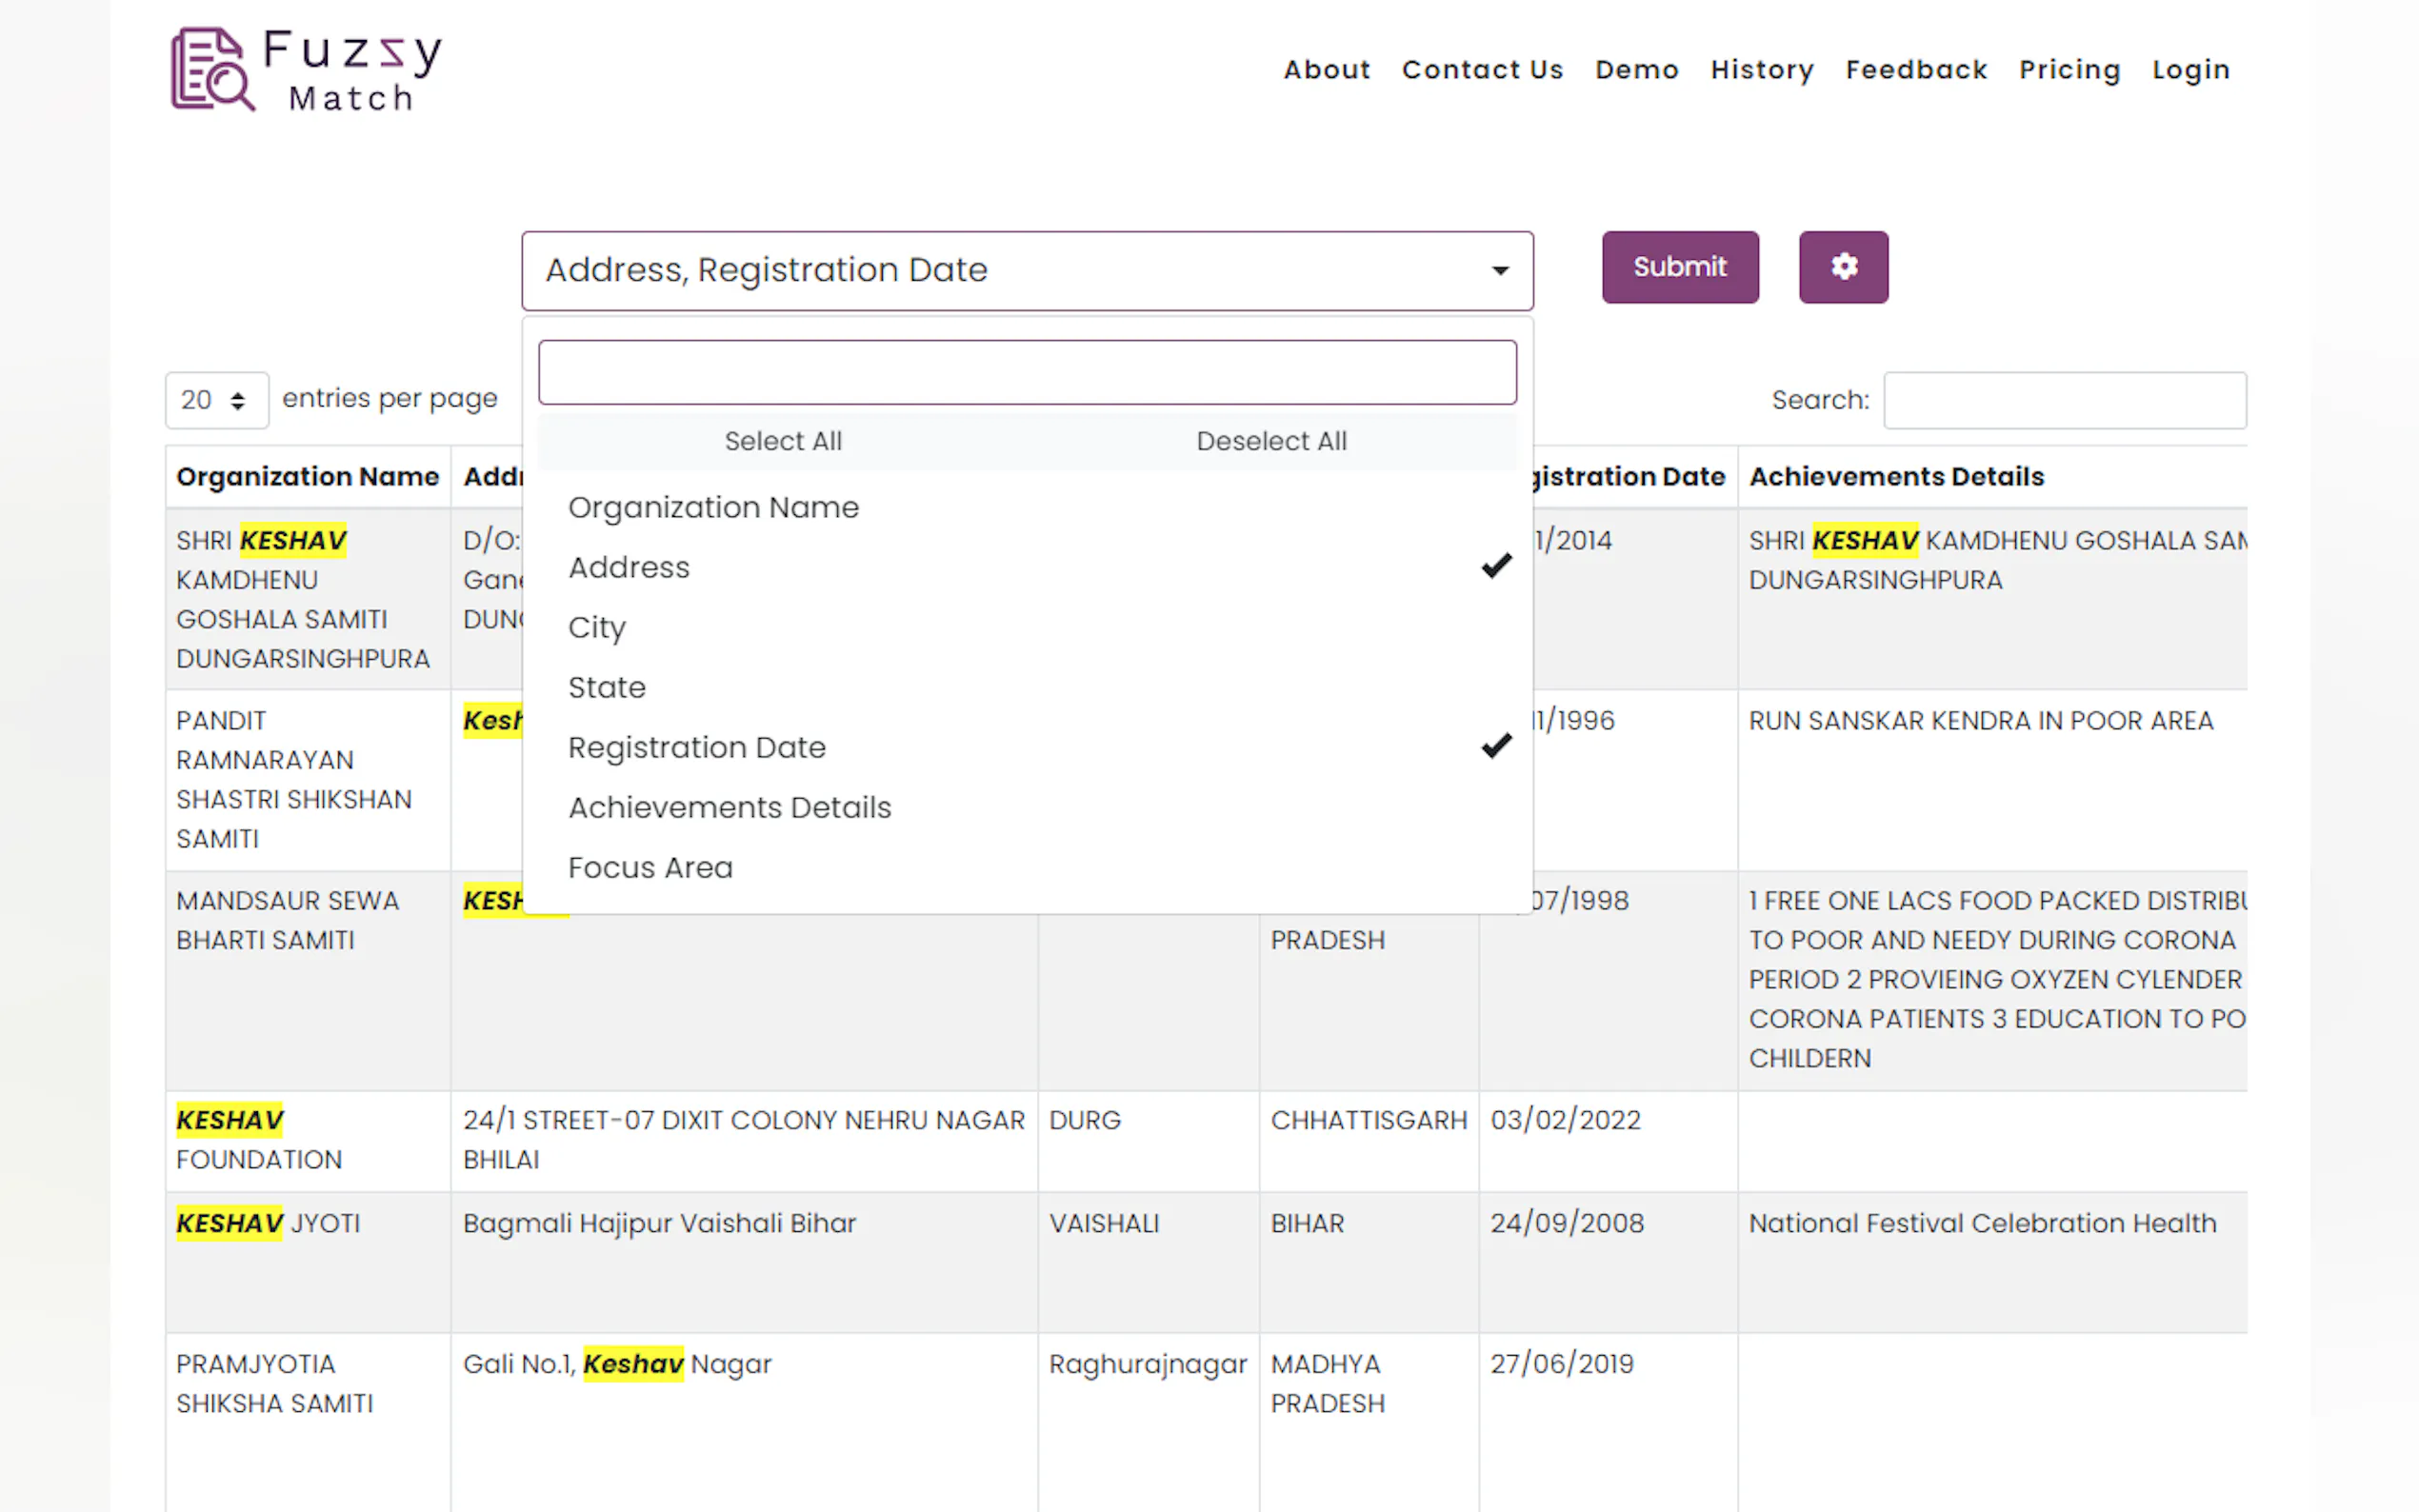Select the Organization Name option
This screenshot has height=1512, width=2419.
(713, 508)
